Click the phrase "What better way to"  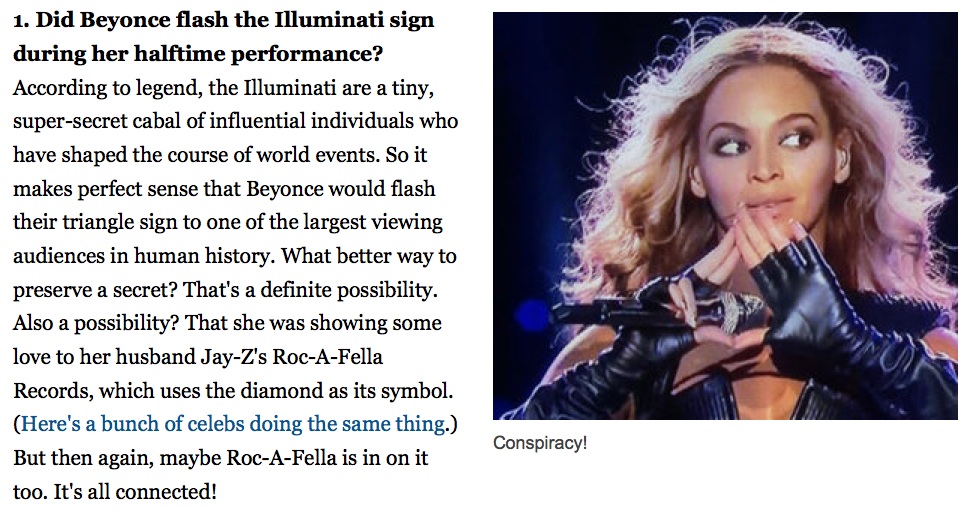(369, 256)
